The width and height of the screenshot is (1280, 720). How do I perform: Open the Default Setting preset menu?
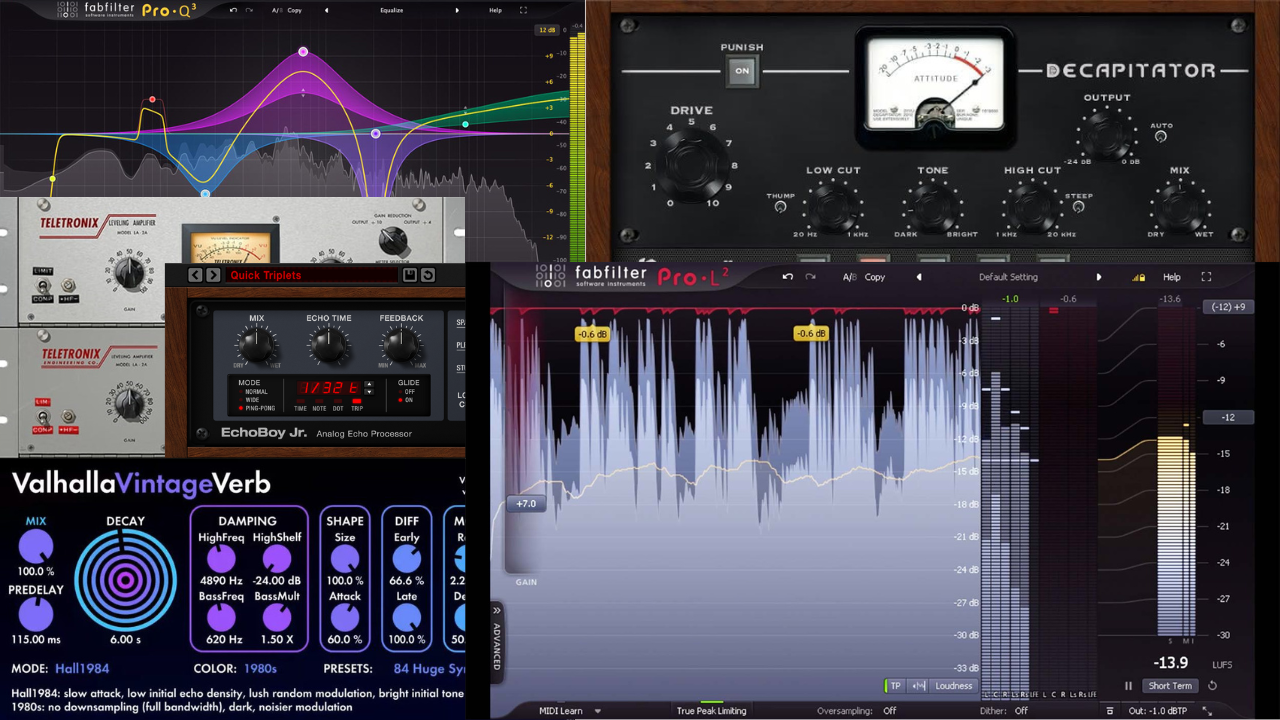tap(1008, 277)
